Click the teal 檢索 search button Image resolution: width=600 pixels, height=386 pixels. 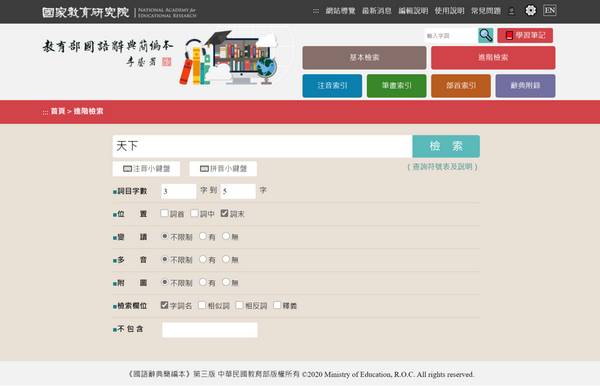(446, 146)
